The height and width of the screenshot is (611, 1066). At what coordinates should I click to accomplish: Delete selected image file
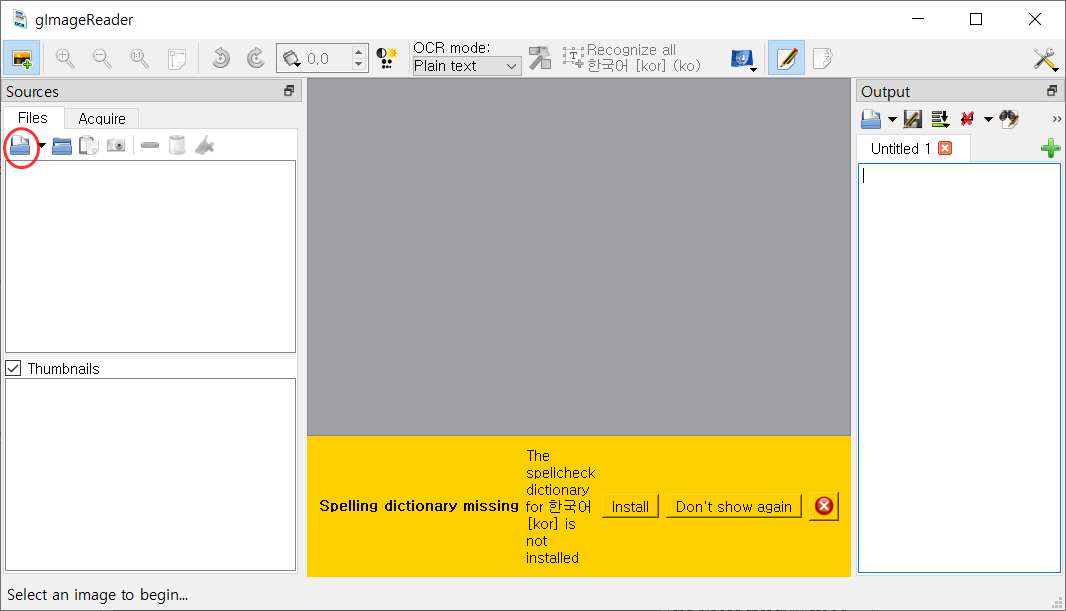click(x=177, y=145)
